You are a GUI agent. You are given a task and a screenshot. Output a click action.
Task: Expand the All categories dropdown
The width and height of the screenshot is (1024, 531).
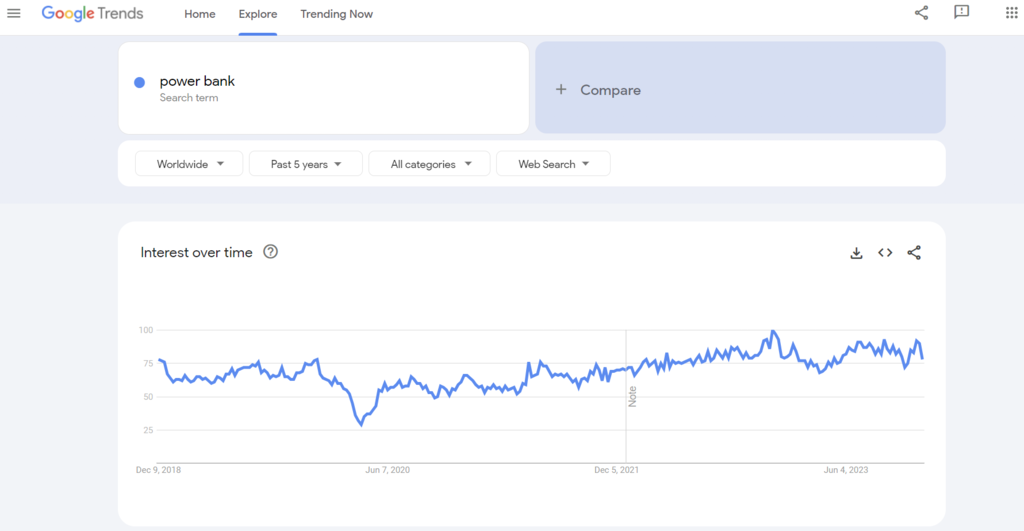pos(429,164)
